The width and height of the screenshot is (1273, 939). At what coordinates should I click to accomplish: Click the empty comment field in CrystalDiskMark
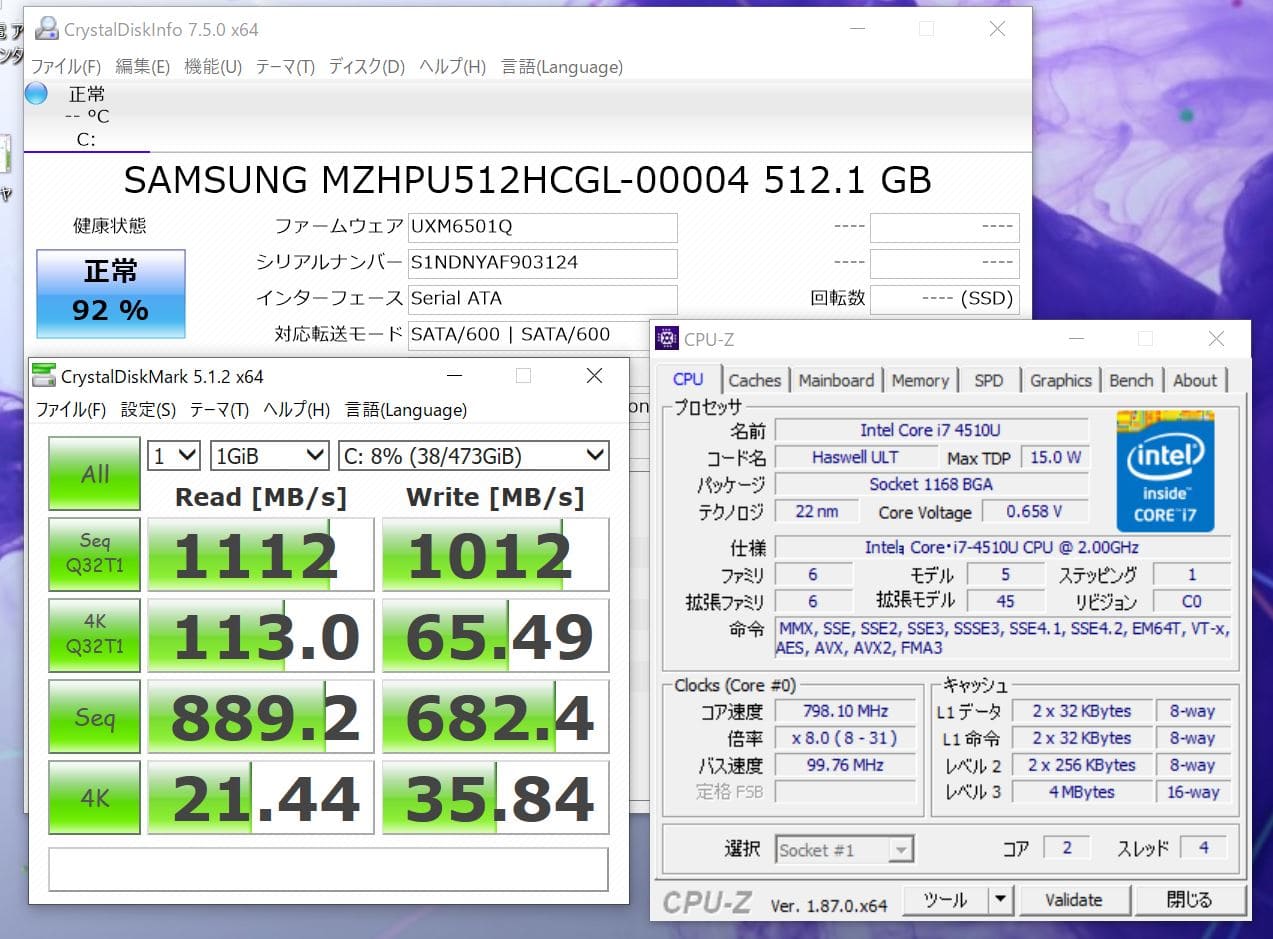point(328,869)
